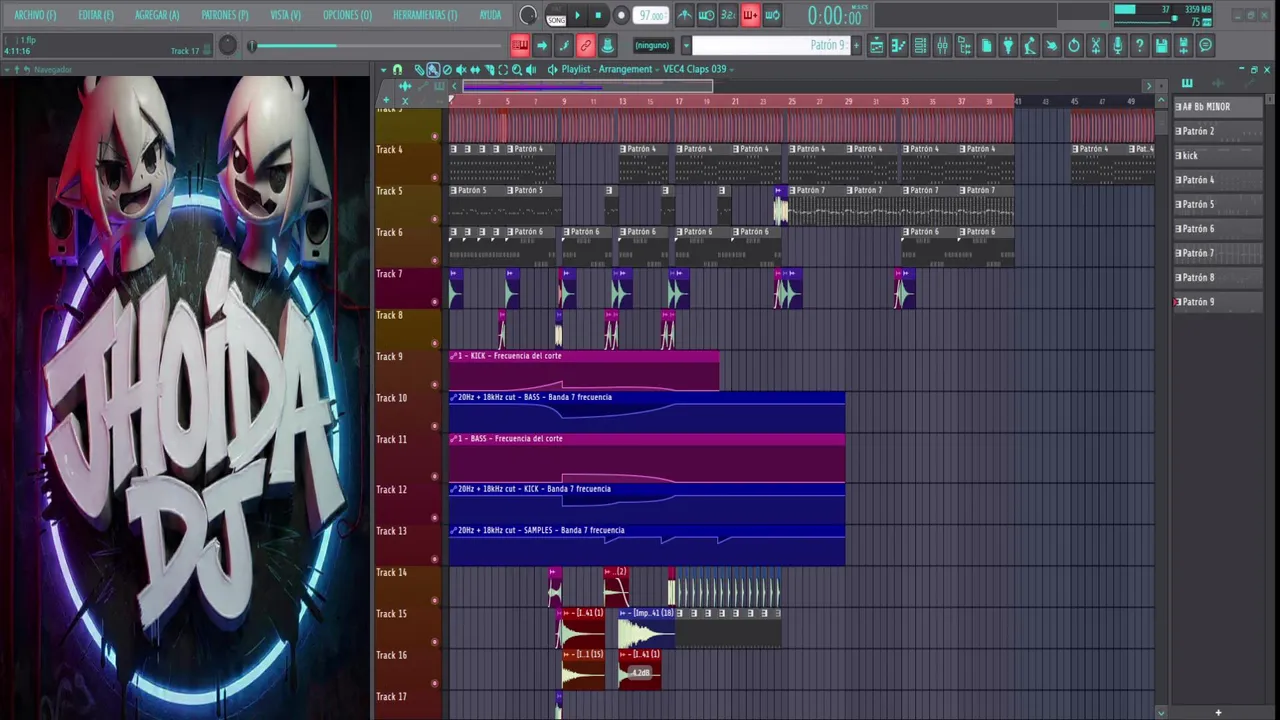The width and height of the screenshot is (1280, 720).
Task: Open the Piano roll view icon
Action: coord(899,45)
